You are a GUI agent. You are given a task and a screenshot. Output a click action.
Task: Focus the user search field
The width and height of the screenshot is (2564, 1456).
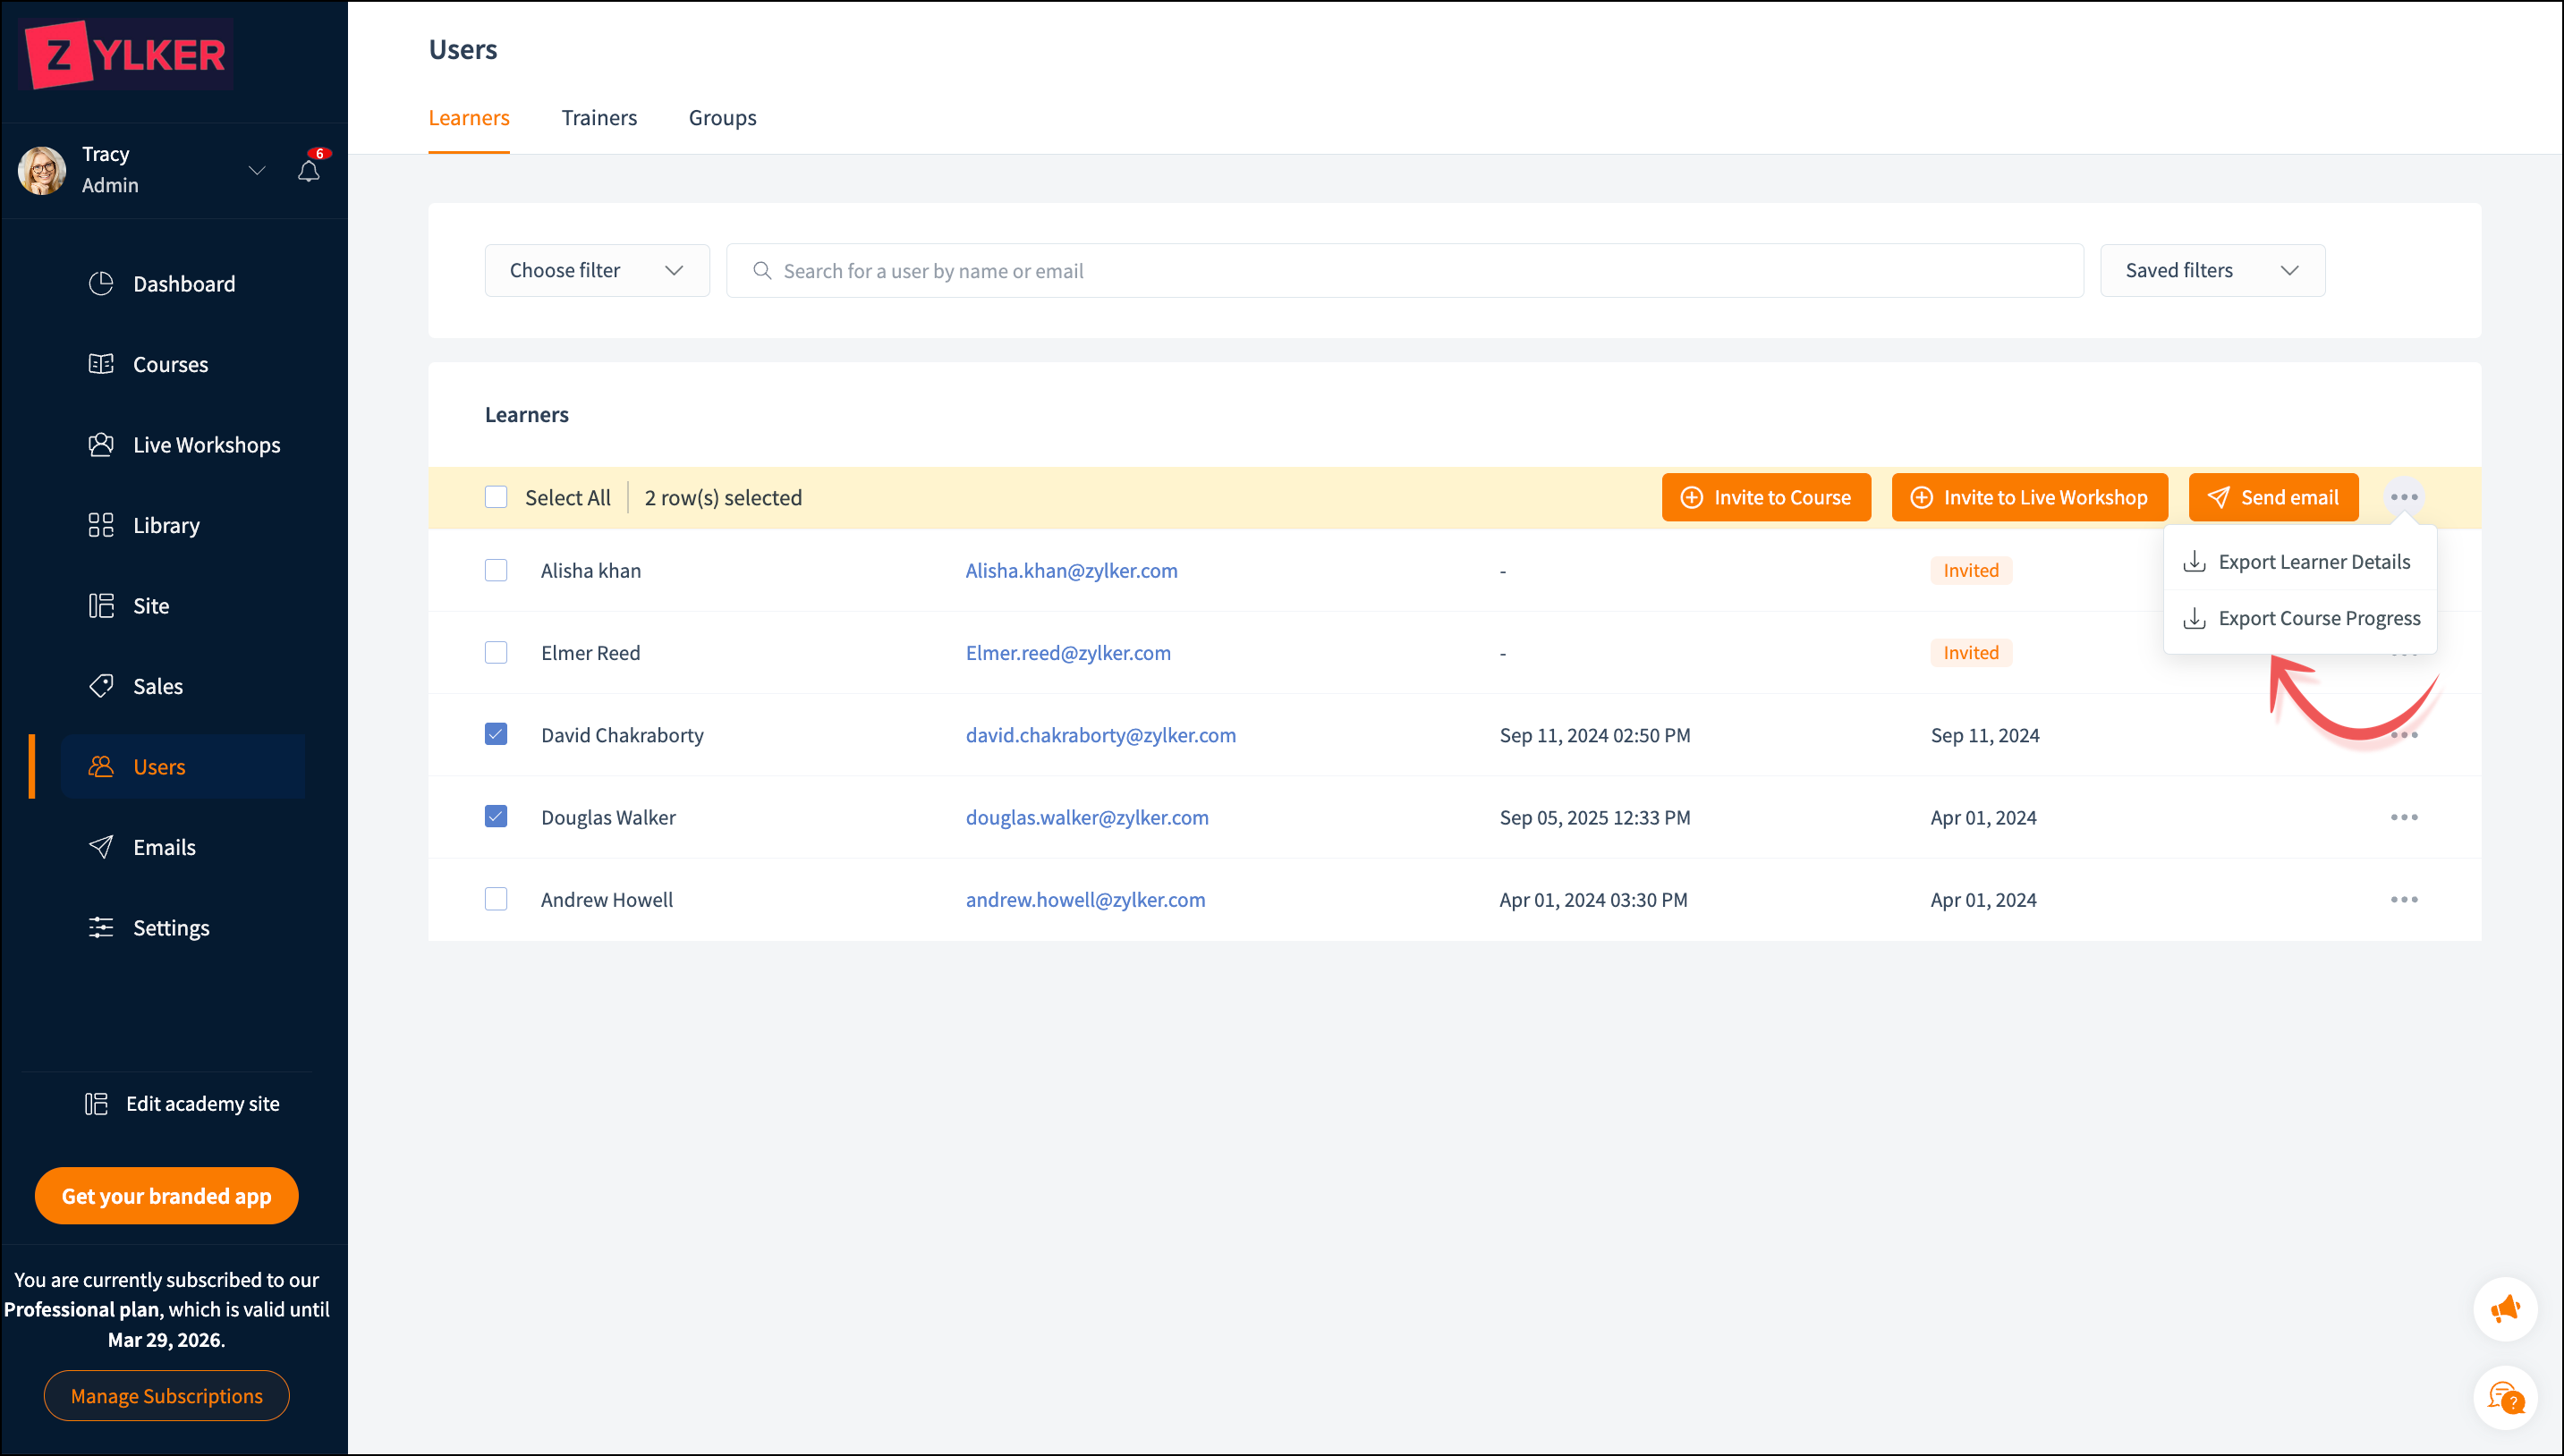[1404, 271]
